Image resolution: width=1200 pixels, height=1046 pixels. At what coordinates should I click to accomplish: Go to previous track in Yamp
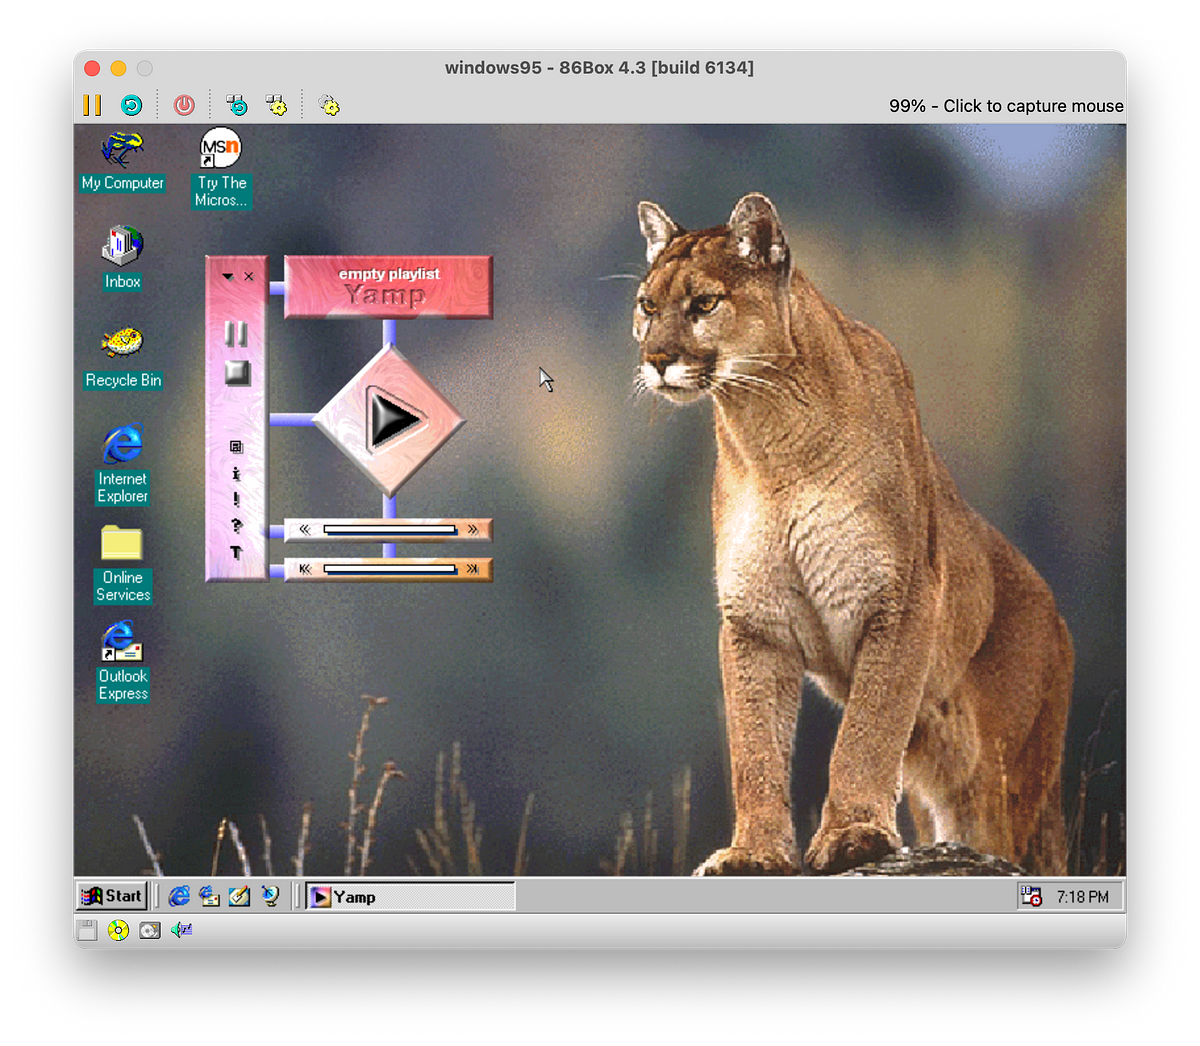[x=305, y=570]
